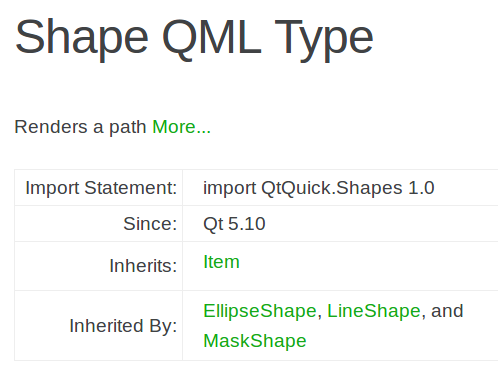Open the MaskShape type link

click(x=255, y=341)
